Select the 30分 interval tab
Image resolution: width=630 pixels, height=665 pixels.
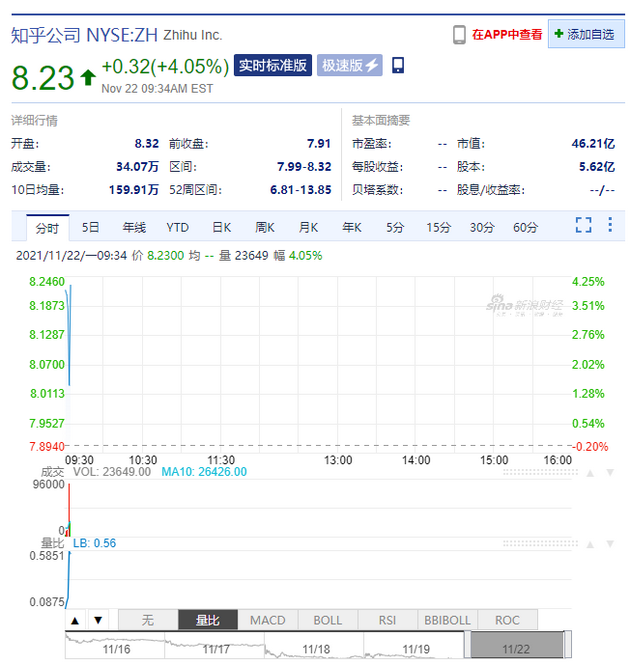(482, 228)
